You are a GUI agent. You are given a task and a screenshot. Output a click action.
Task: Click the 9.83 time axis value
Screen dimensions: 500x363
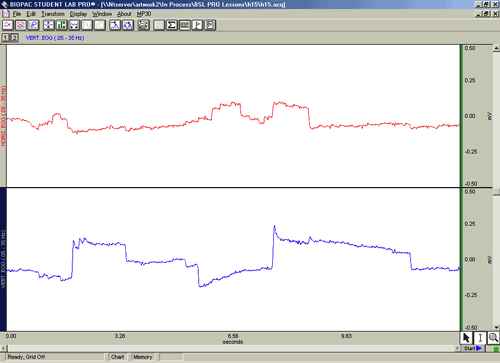346,336
